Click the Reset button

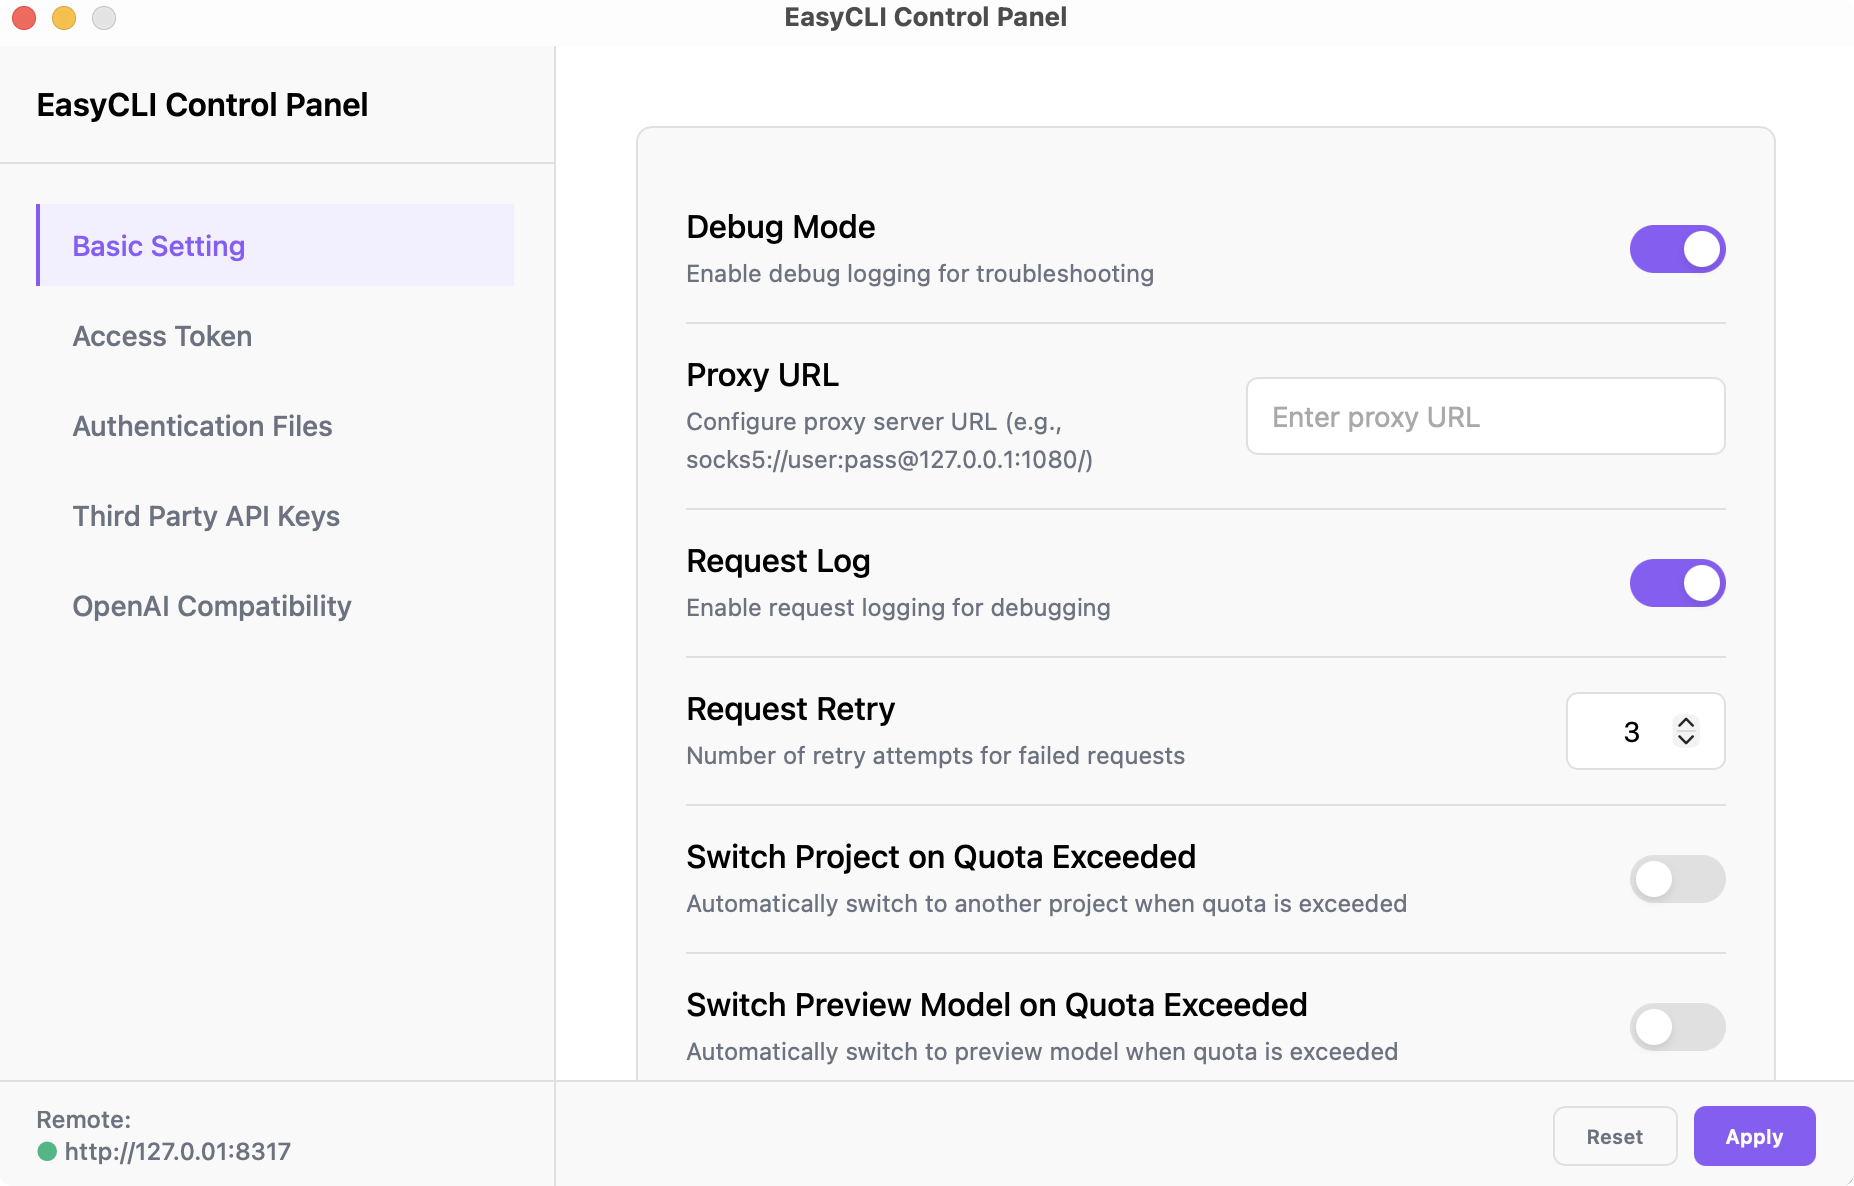click(1614, 1136)
